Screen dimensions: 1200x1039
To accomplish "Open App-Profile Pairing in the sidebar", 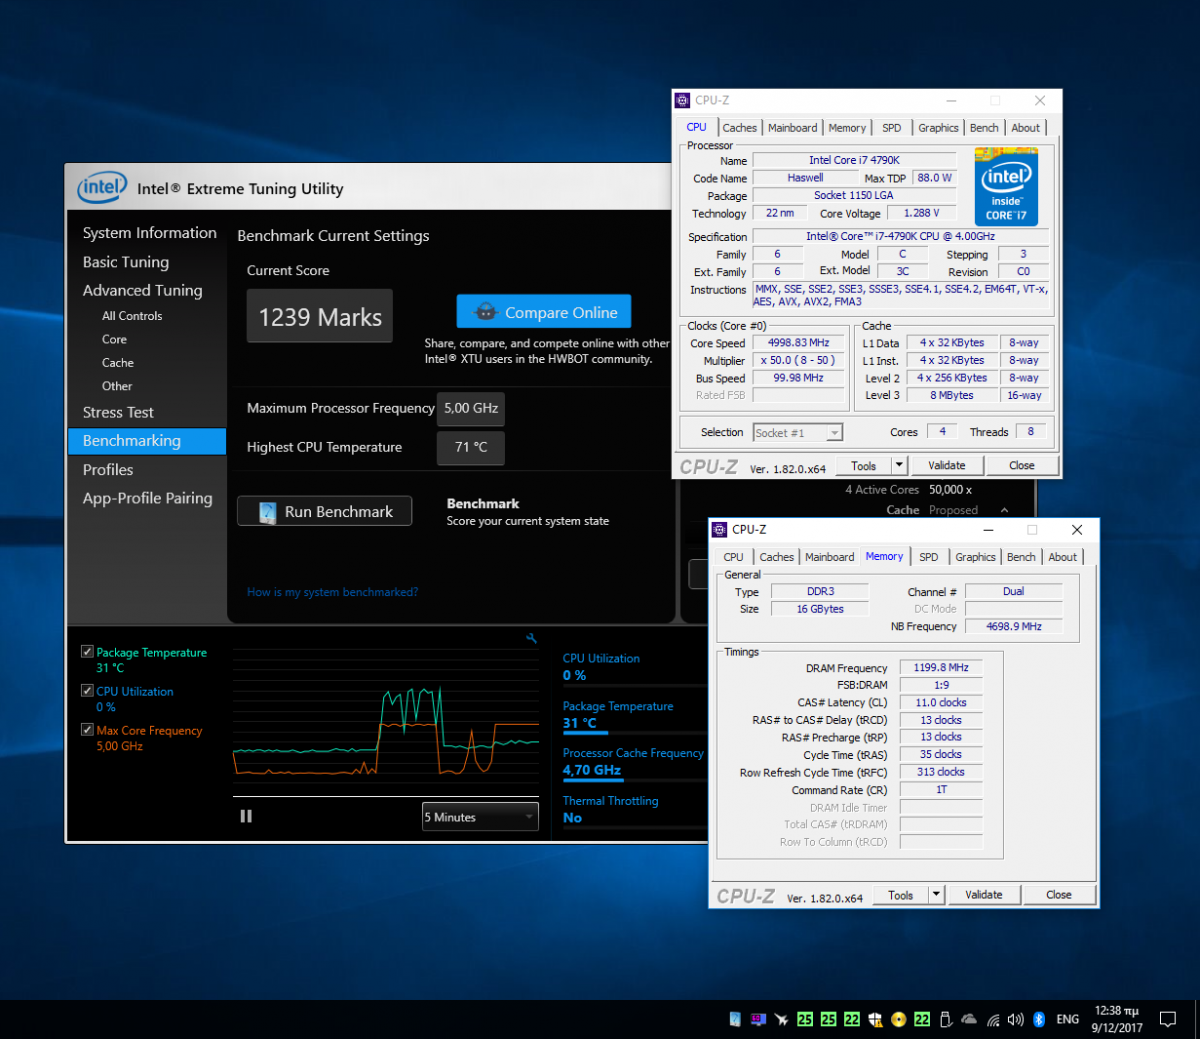I will 148,498.
